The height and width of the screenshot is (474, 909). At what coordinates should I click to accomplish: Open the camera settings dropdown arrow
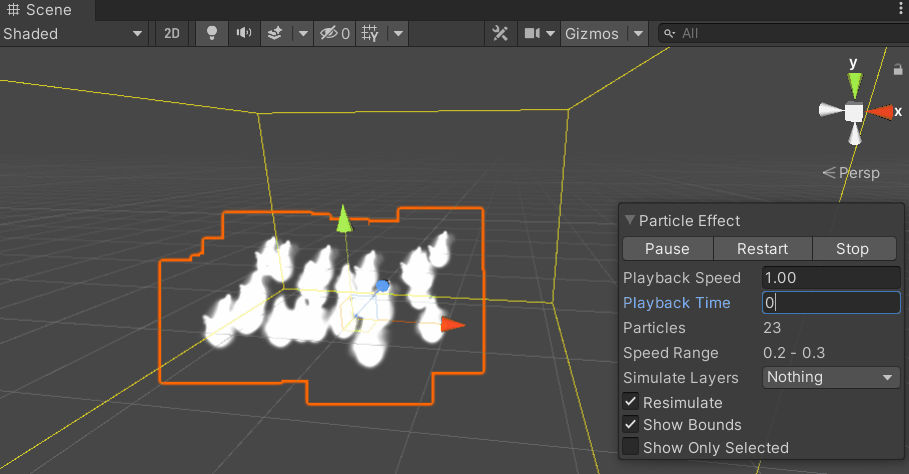coord(550,34)
